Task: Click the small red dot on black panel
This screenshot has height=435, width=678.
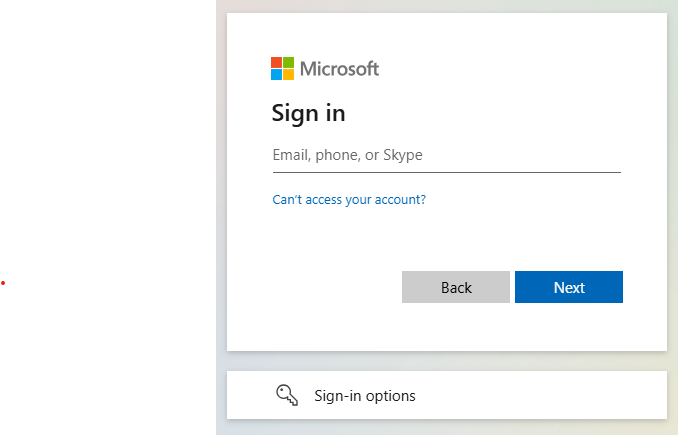Action: [3, 283]
